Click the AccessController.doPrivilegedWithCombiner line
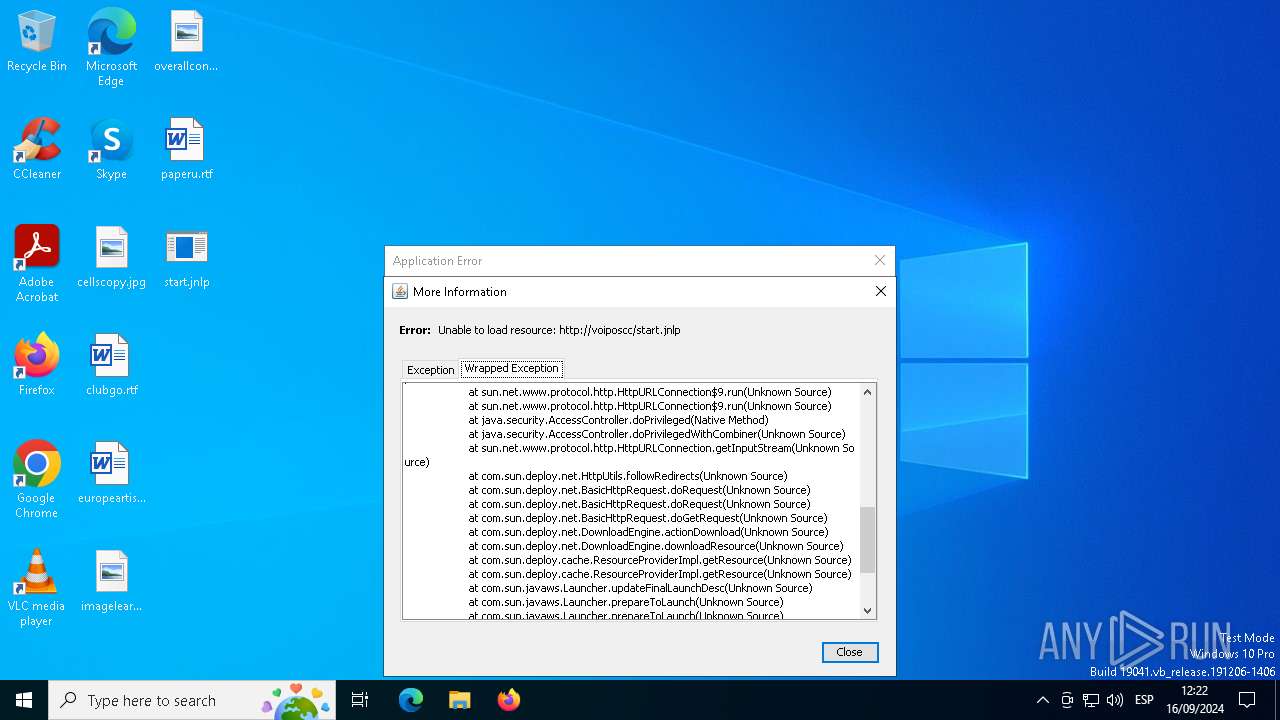 (657, 434)
